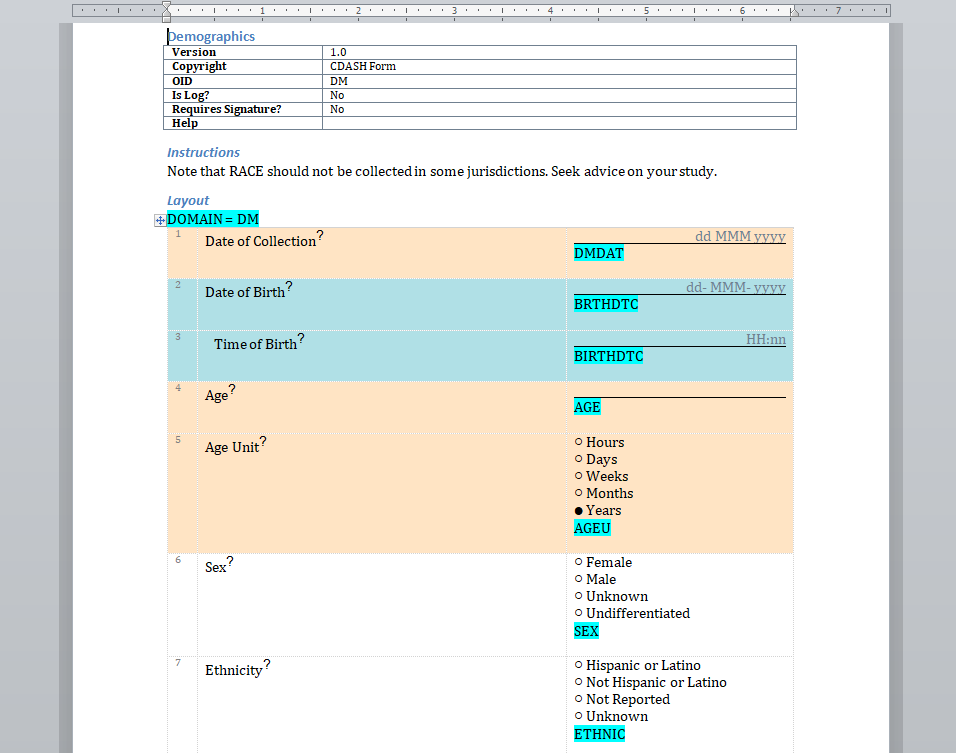Click the empty Help value cell
The height and width of the screenshot is (753, 956).
coord(559,123)
